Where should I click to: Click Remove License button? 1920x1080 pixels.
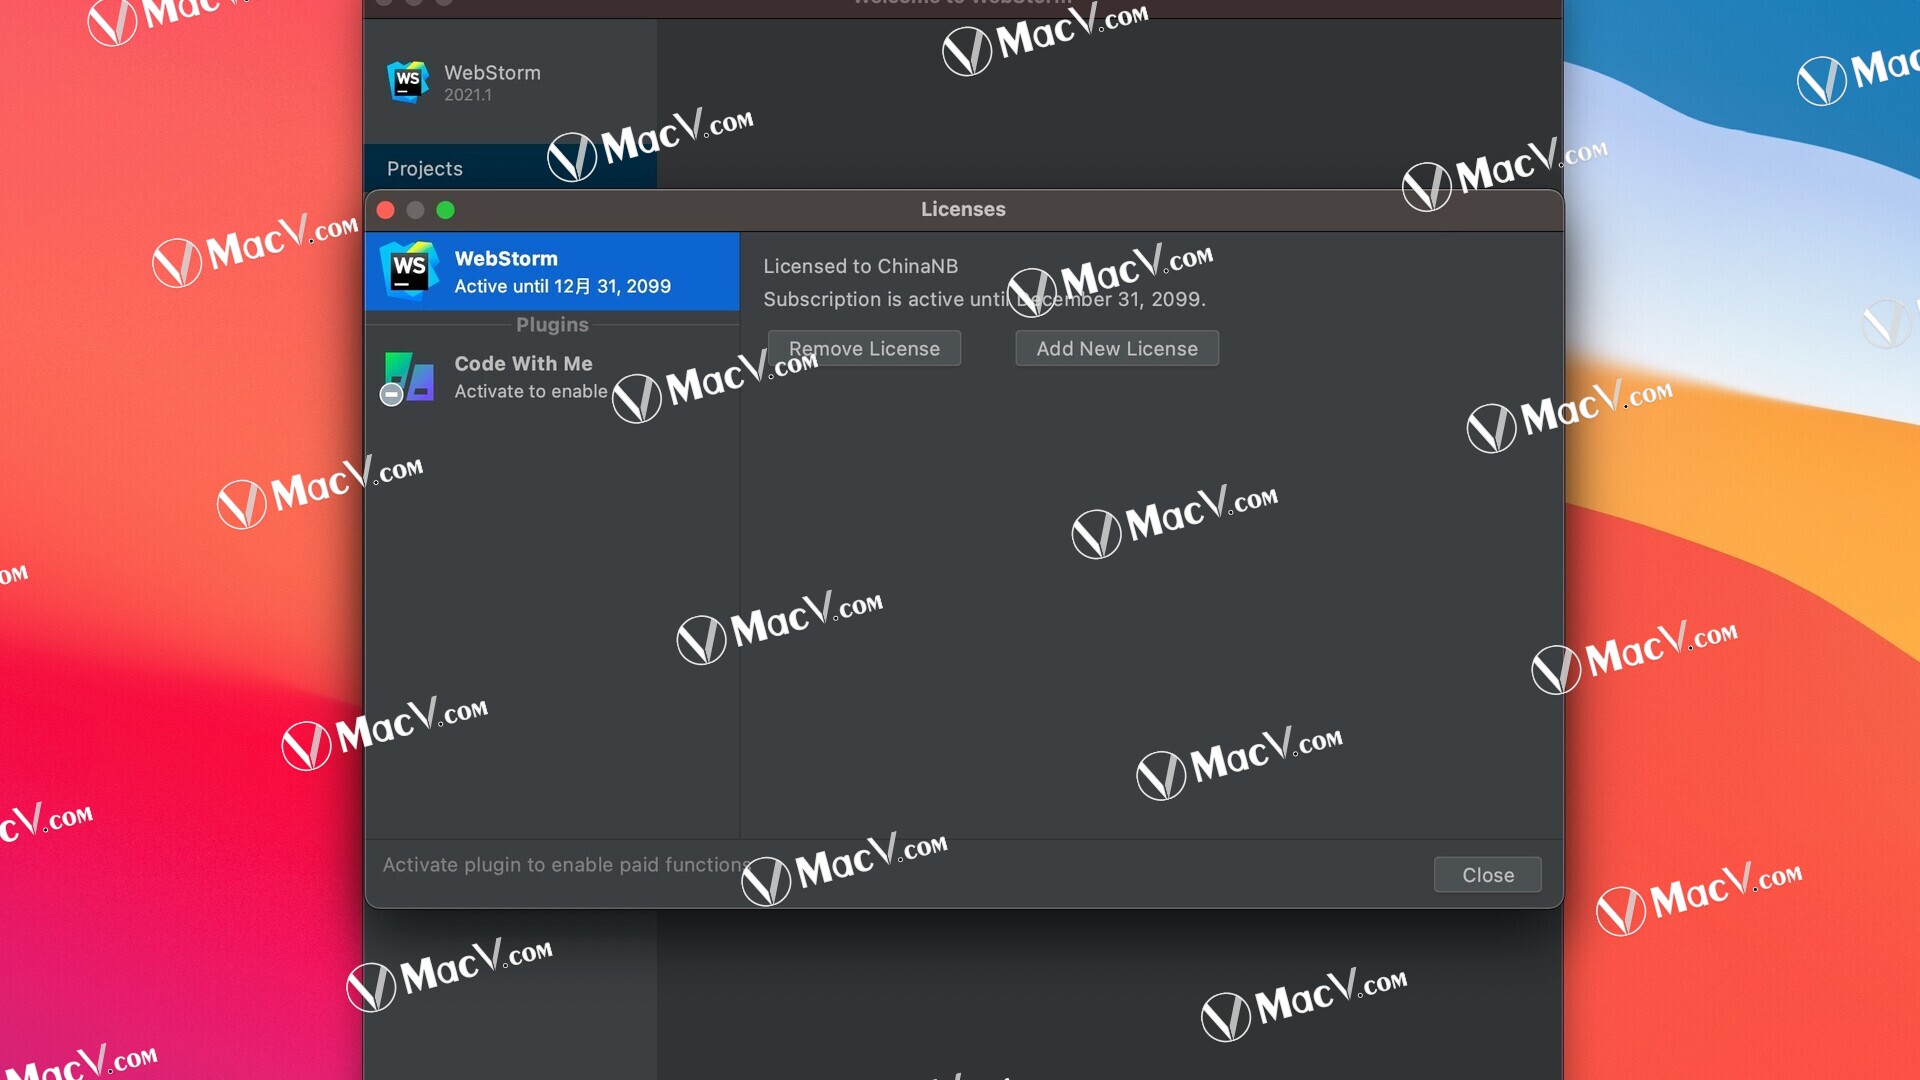(x=864, y=348)
